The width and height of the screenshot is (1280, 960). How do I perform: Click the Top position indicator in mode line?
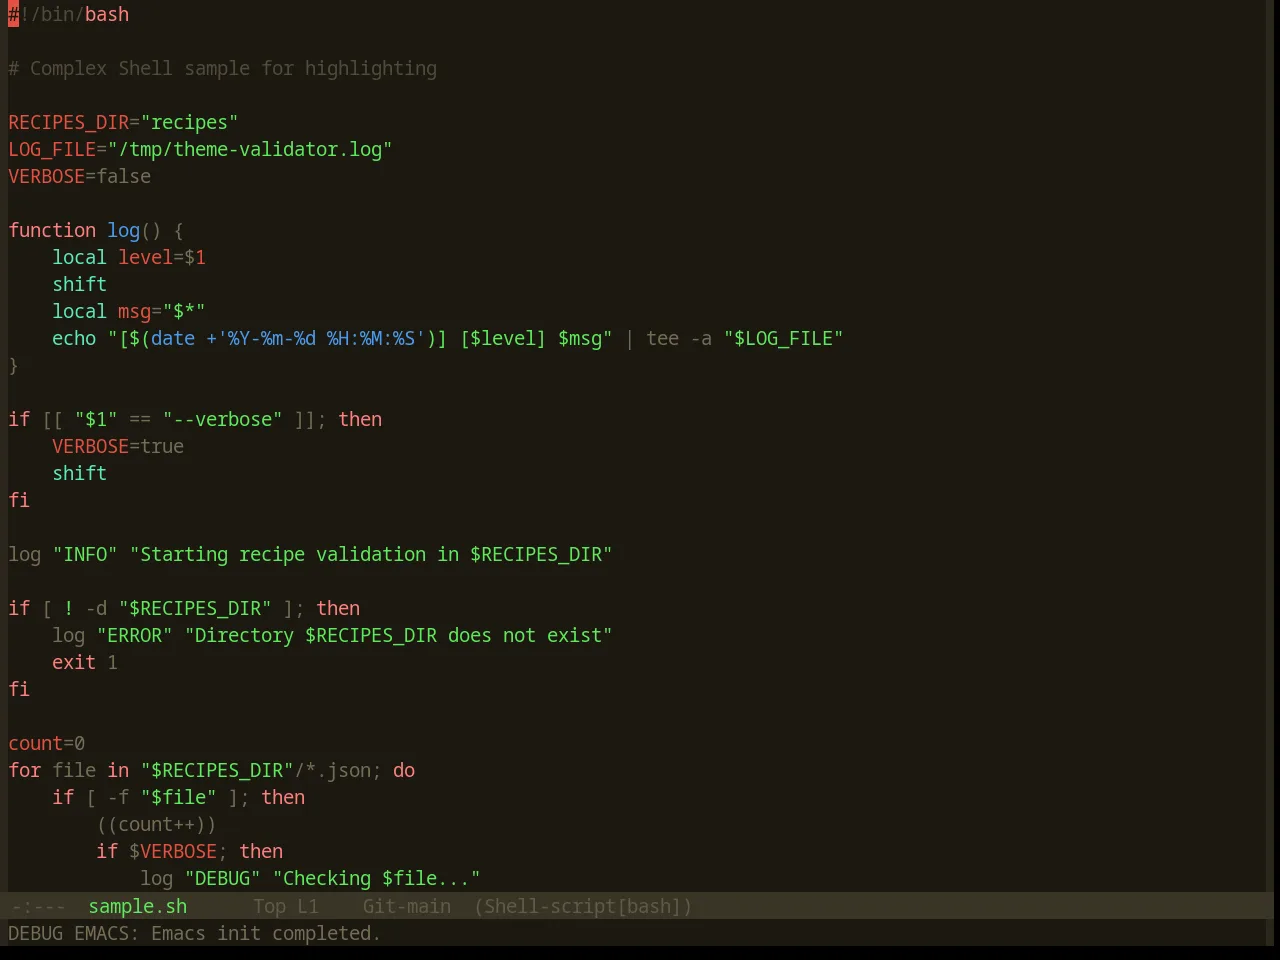(x=269, y=906)
